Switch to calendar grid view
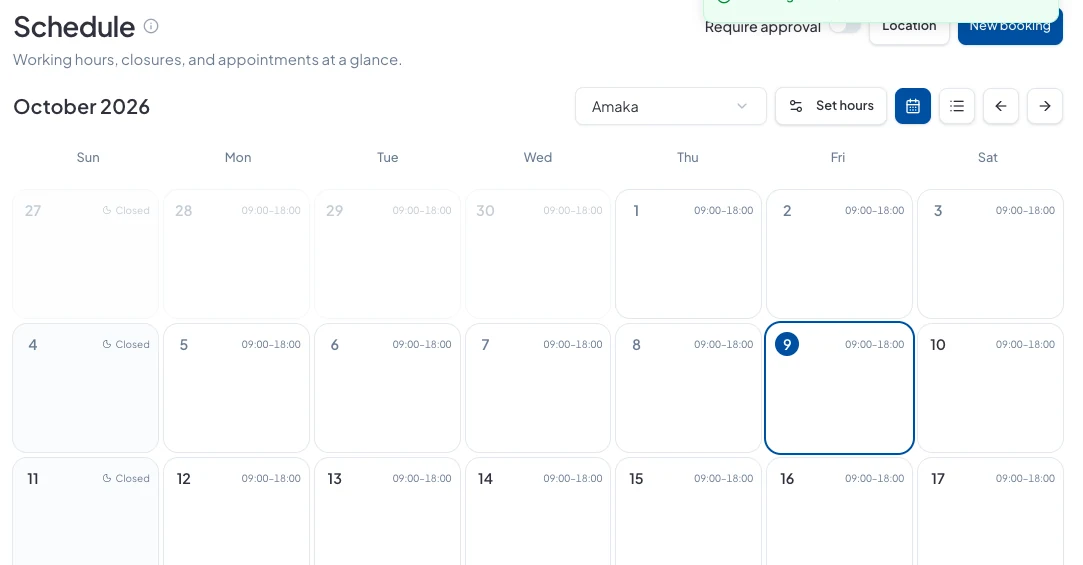The width and height of the screenshot is (1083, 565). tap(912, 106)
